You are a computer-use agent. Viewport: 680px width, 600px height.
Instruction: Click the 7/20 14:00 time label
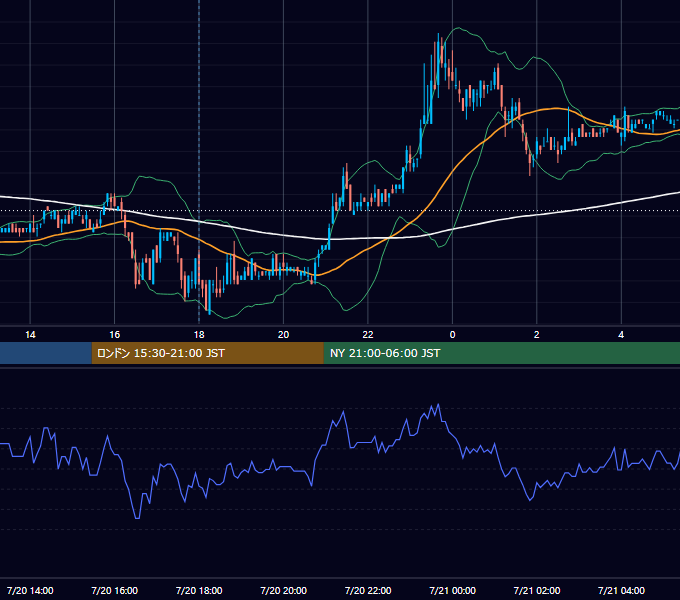[x=30, y=590]
